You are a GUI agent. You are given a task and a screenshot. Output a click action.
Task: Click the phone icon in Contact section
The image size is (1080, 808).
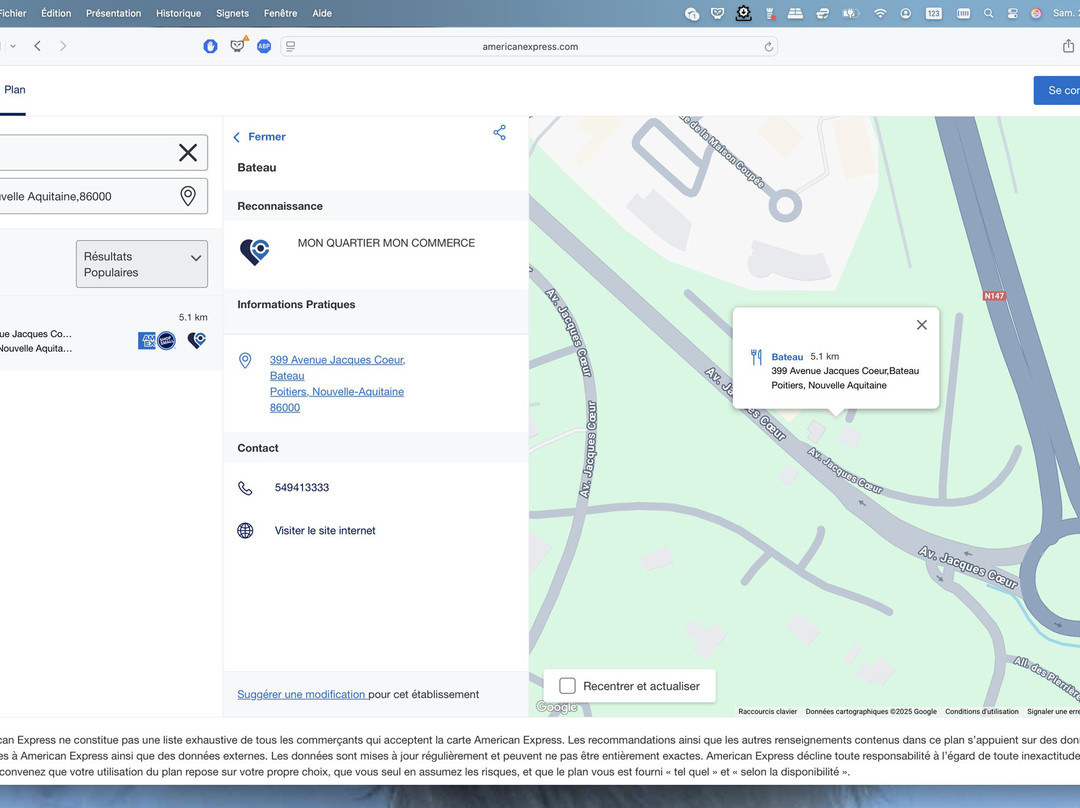[x=245, y=488]
